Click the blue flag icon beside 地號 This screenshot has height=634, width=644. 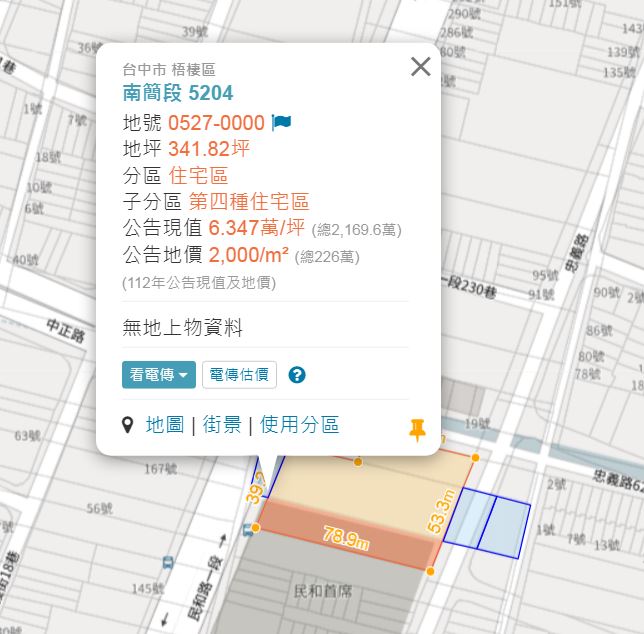pos(281,122)
